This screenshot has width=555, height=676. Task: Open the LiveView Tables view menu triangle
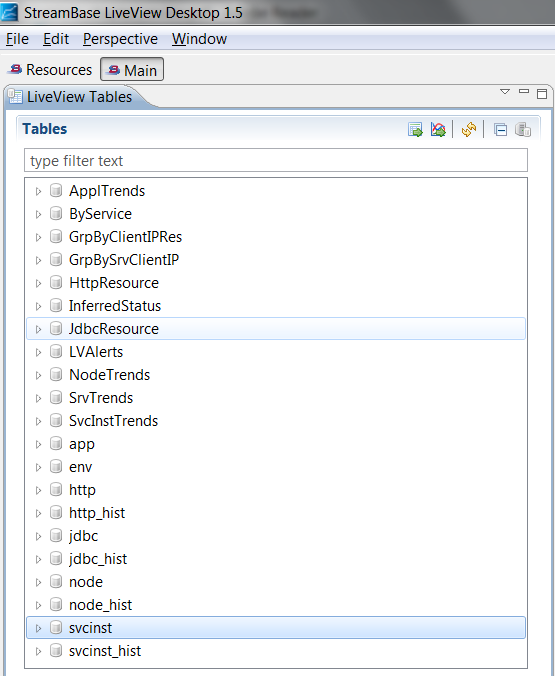(x=505, y=92)
